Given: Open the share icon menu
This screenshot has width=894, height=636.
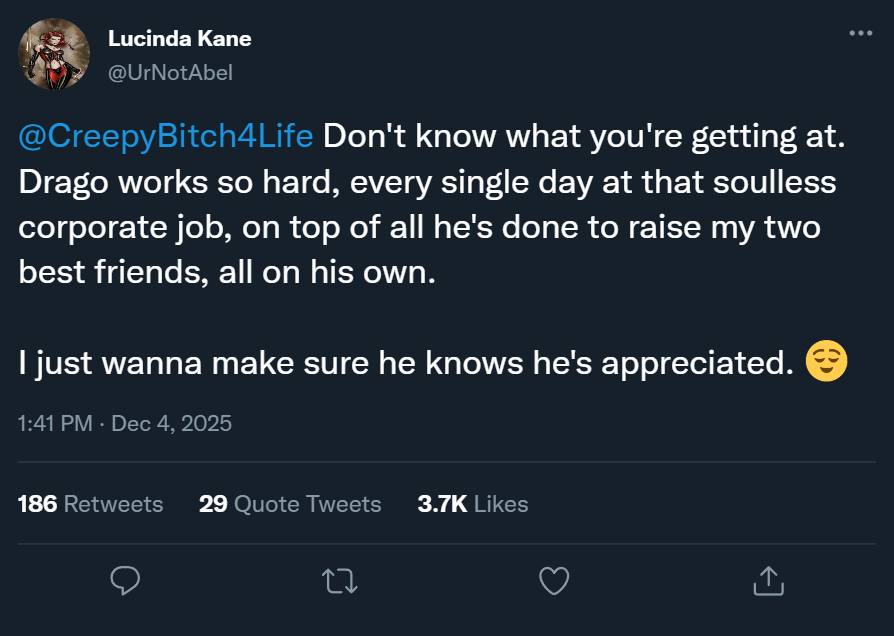Looking at the screenshot, I should (x=768, y=580).
